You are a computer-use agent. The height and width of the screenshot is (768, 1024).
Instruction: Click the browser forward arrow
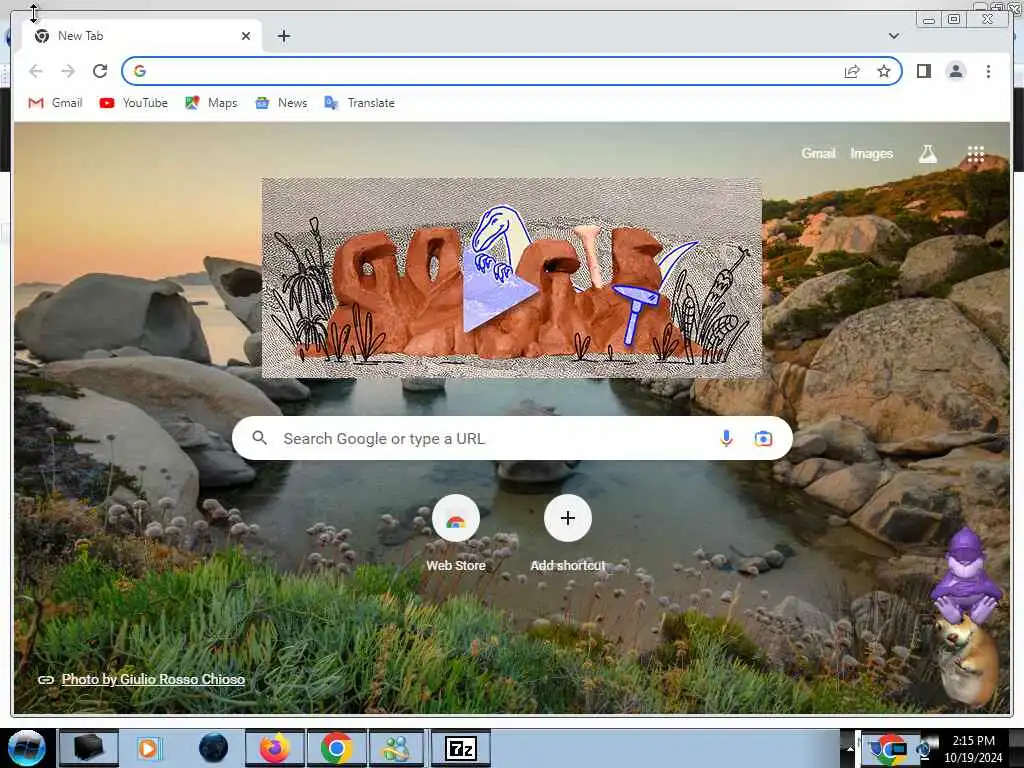(x=68, y=71)
